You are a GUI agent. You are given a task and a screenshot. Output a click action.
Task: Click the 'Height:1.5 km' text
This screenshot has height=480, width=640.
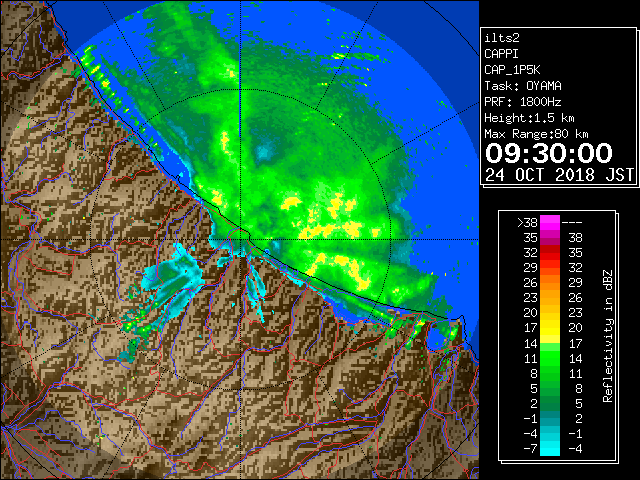(x=529, y=118)
